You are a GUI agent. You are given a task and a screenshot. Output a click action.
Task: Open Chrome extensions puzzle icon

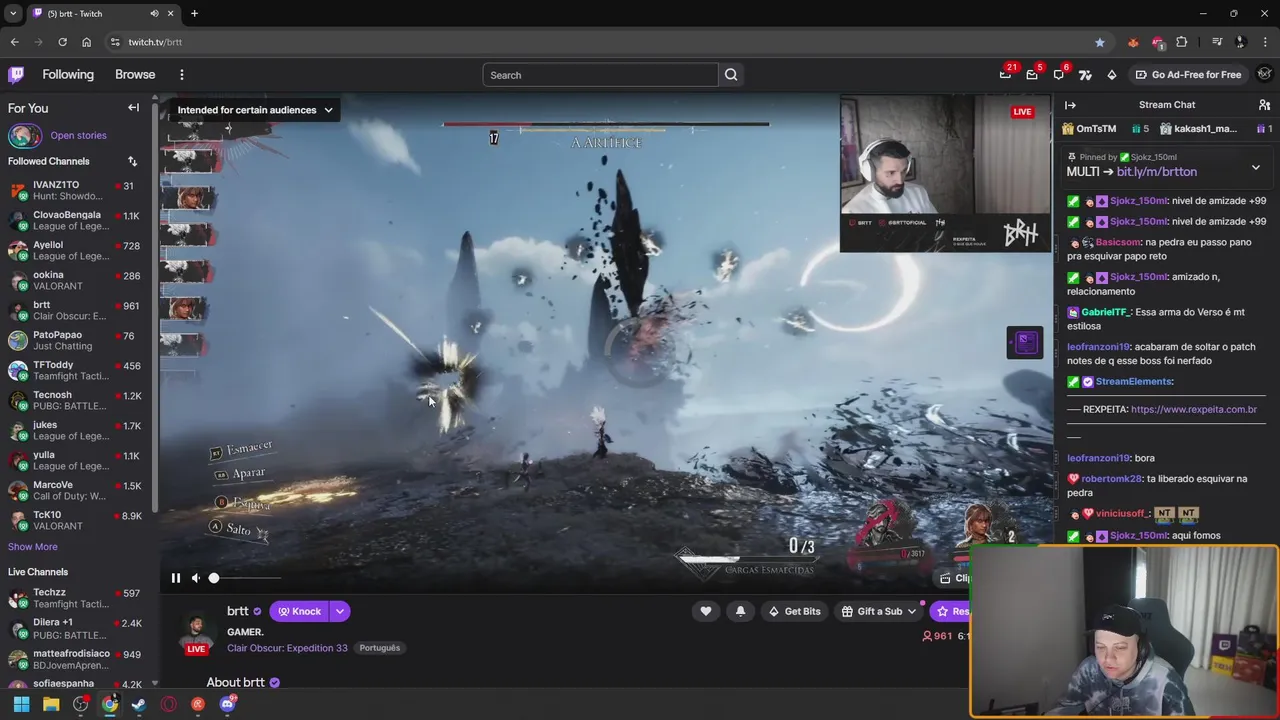coord(1182,42)
